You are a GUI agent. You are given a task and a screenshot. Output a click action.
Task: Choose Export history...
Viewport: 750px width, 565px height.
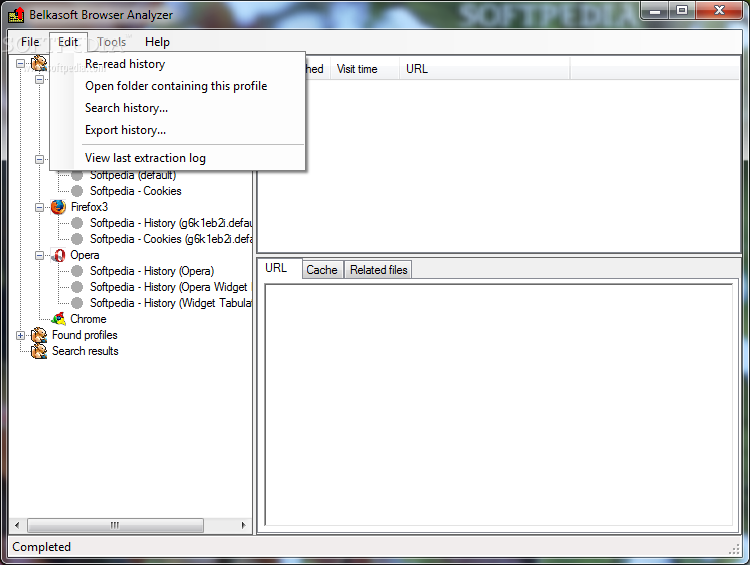point(177,130)
